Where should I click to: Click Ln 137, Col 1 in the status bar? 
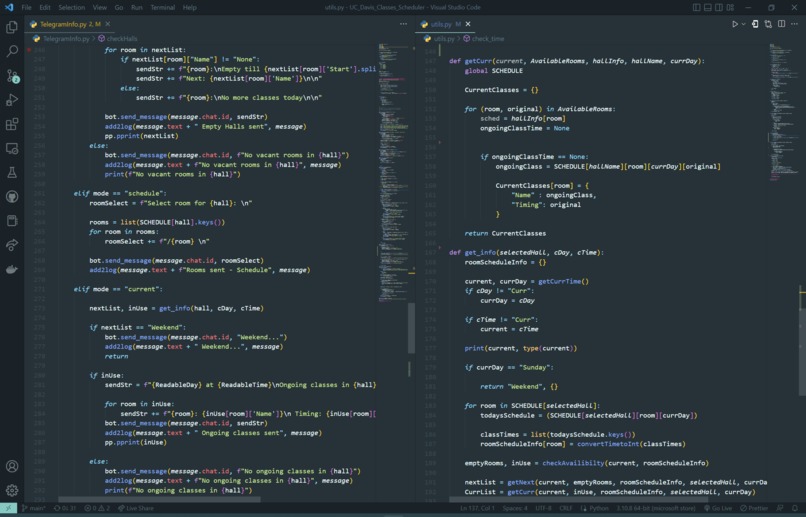pos(477,508)
